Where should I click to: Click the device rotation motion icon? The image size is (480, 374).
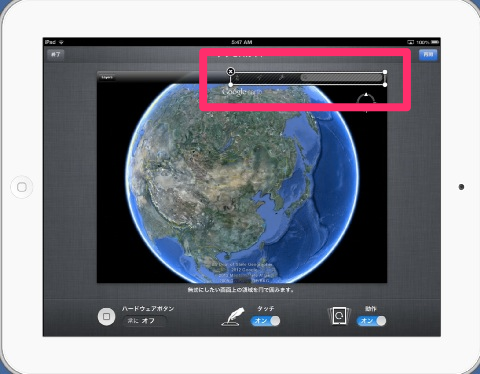(339, 316)
